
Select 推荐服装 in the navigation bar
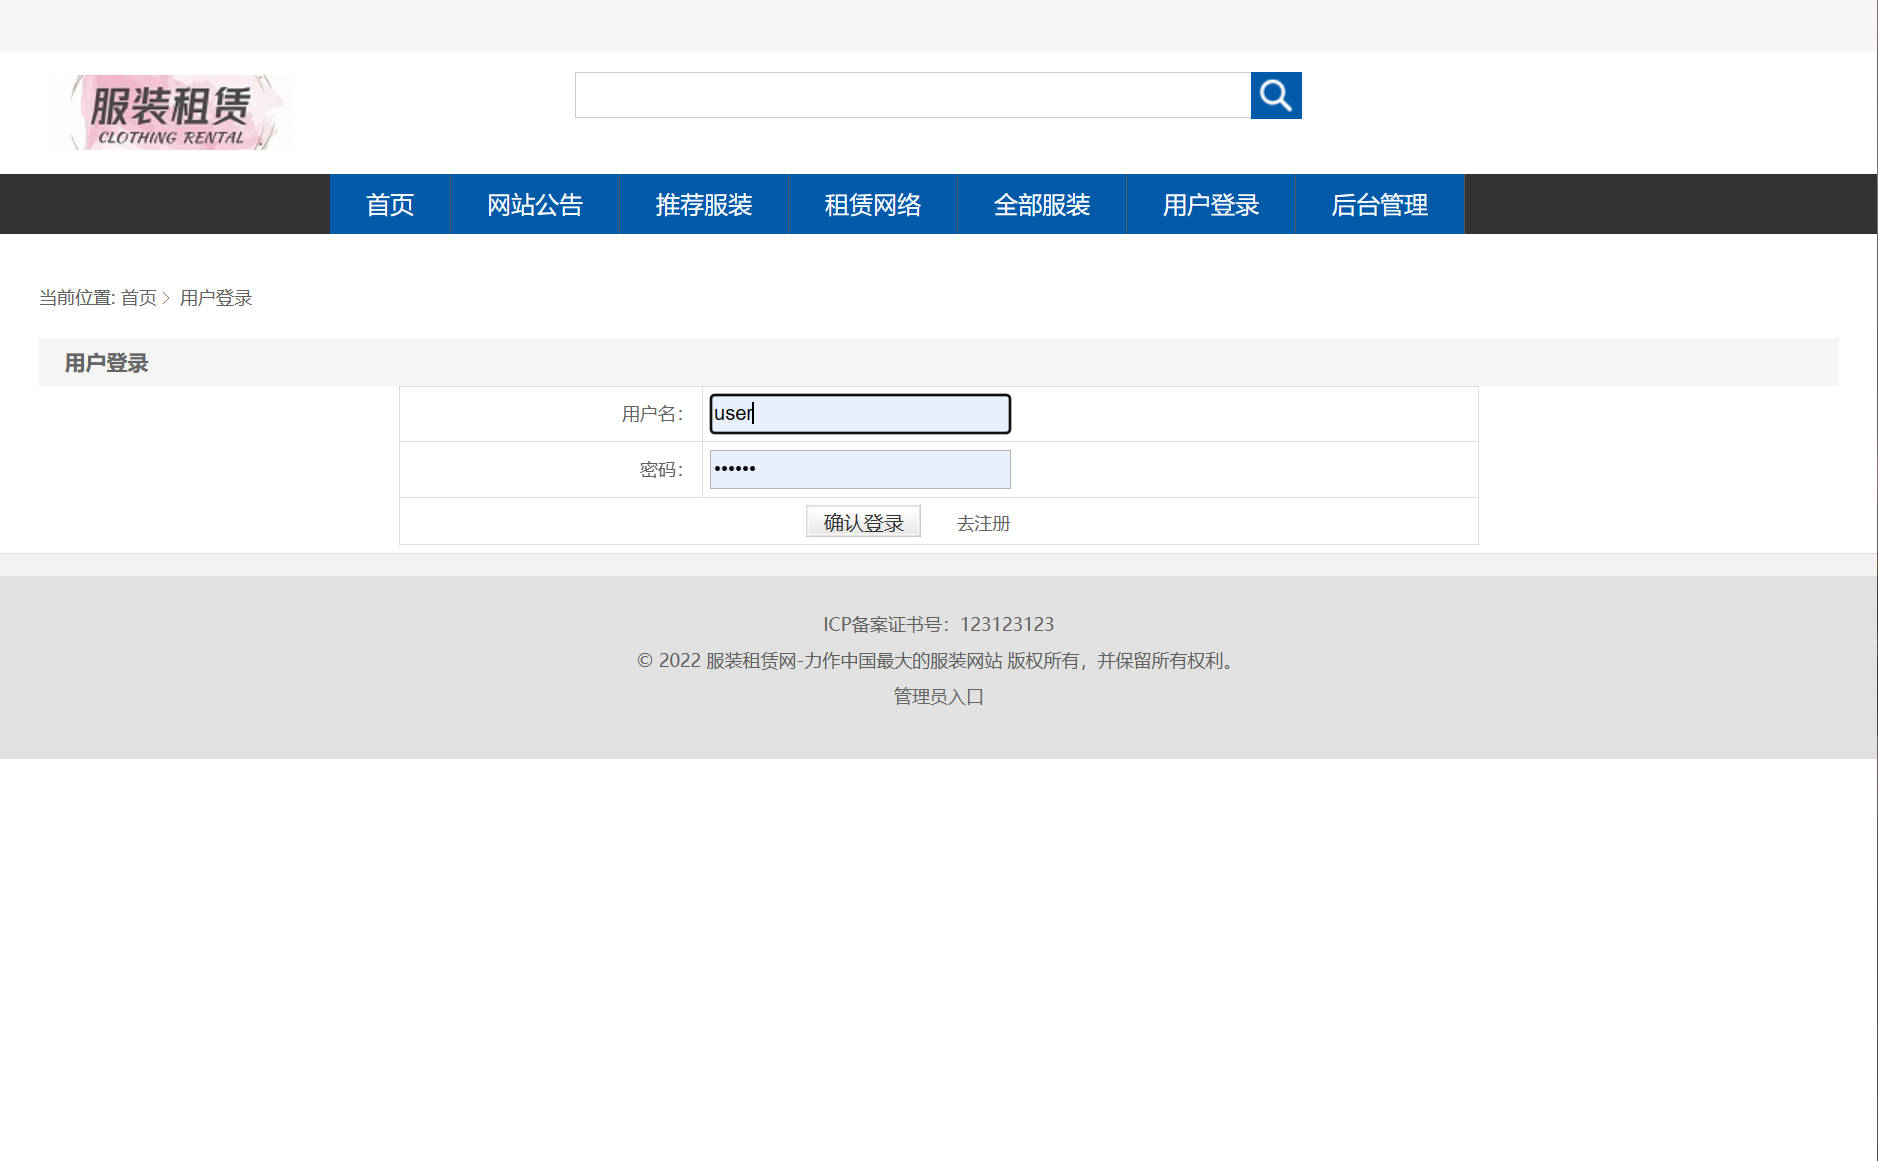click(704, 204)
